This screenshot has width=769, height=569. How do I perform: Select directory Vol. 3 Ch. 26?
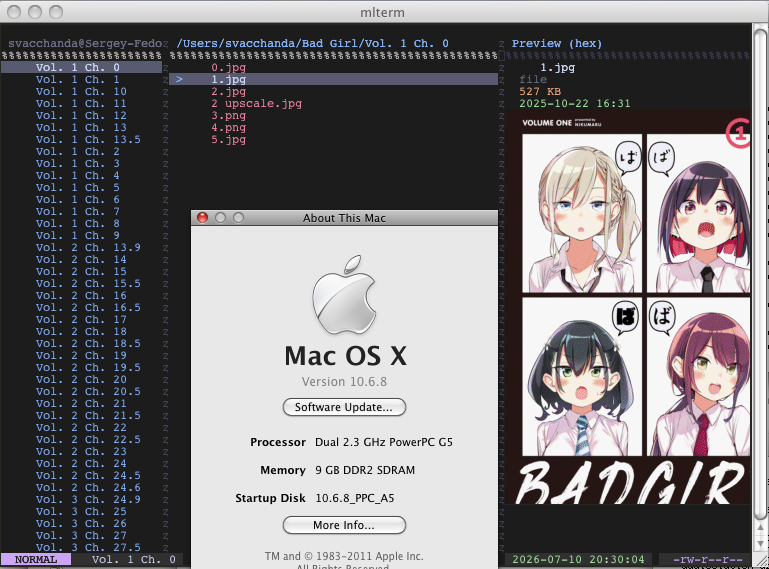[x=81, y=523]
